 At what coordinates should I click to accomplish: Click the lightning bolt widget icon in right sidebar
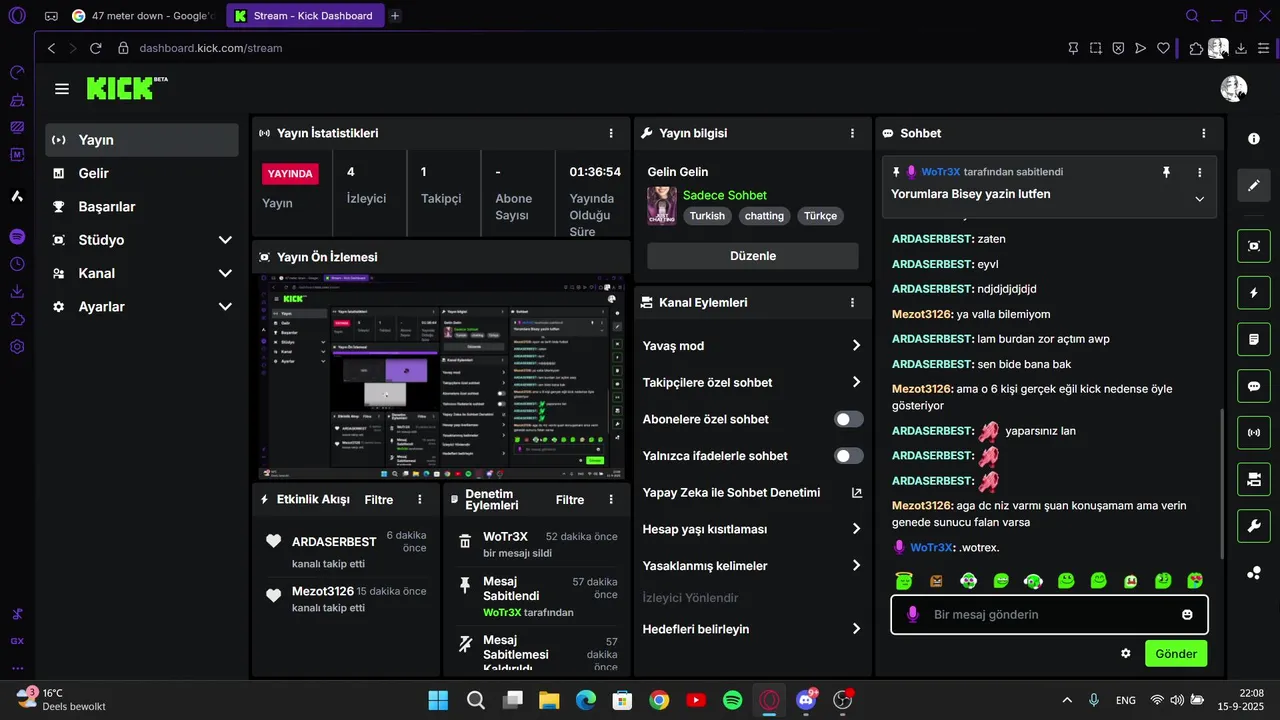[x=1254, y=293]
